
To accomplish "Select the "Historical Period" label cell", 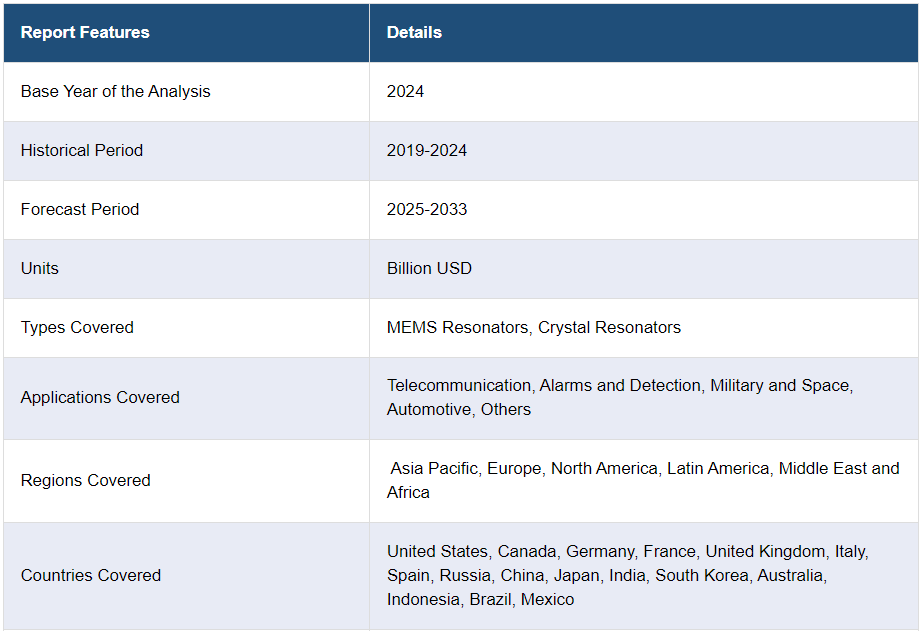I will click(82, 151).
